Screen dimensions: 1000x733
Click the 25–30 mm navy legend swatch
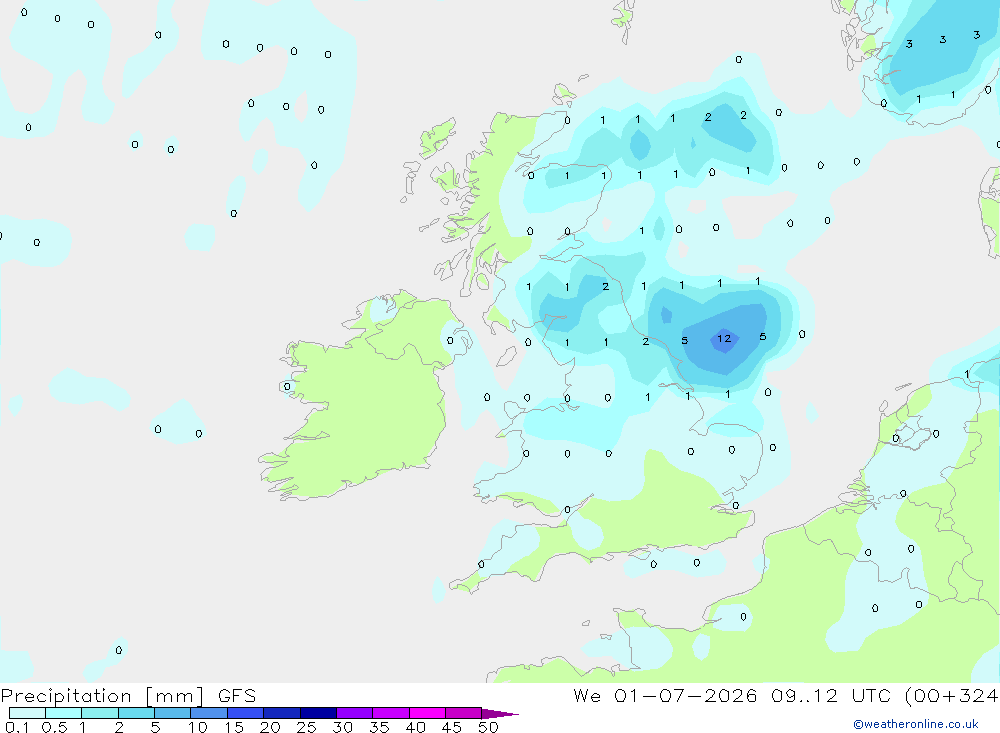318,713
